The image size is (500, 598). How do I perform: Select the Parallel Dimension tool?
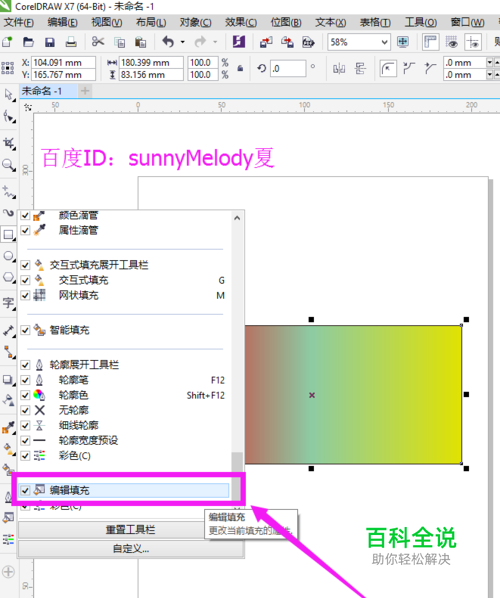pos(9,330)
